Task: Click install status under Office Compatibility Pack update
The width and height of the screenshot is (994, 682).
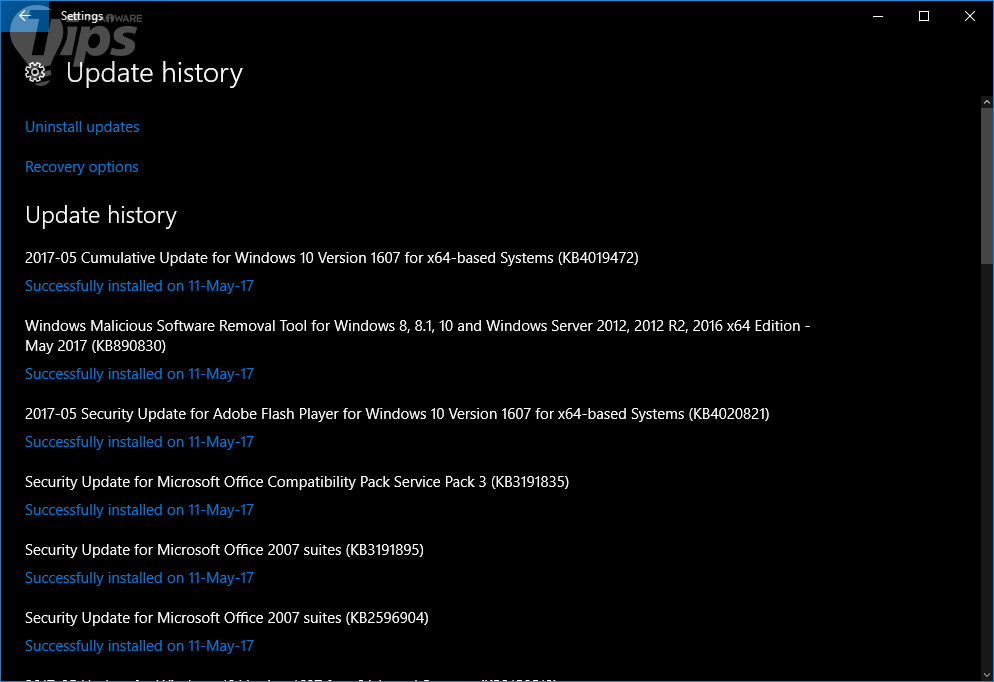Action: tap(139, 510)
